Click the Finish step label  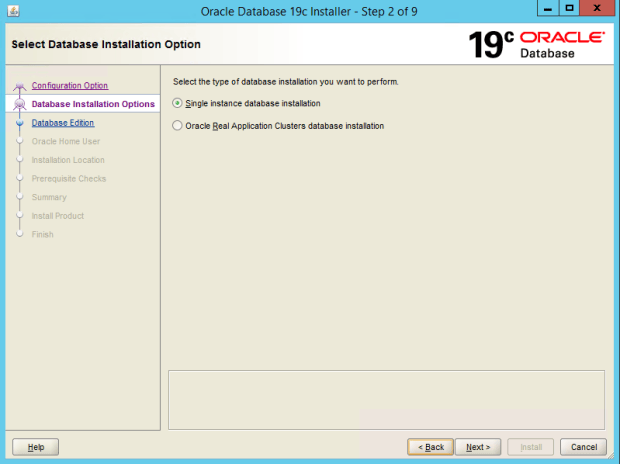click(42, 234)
